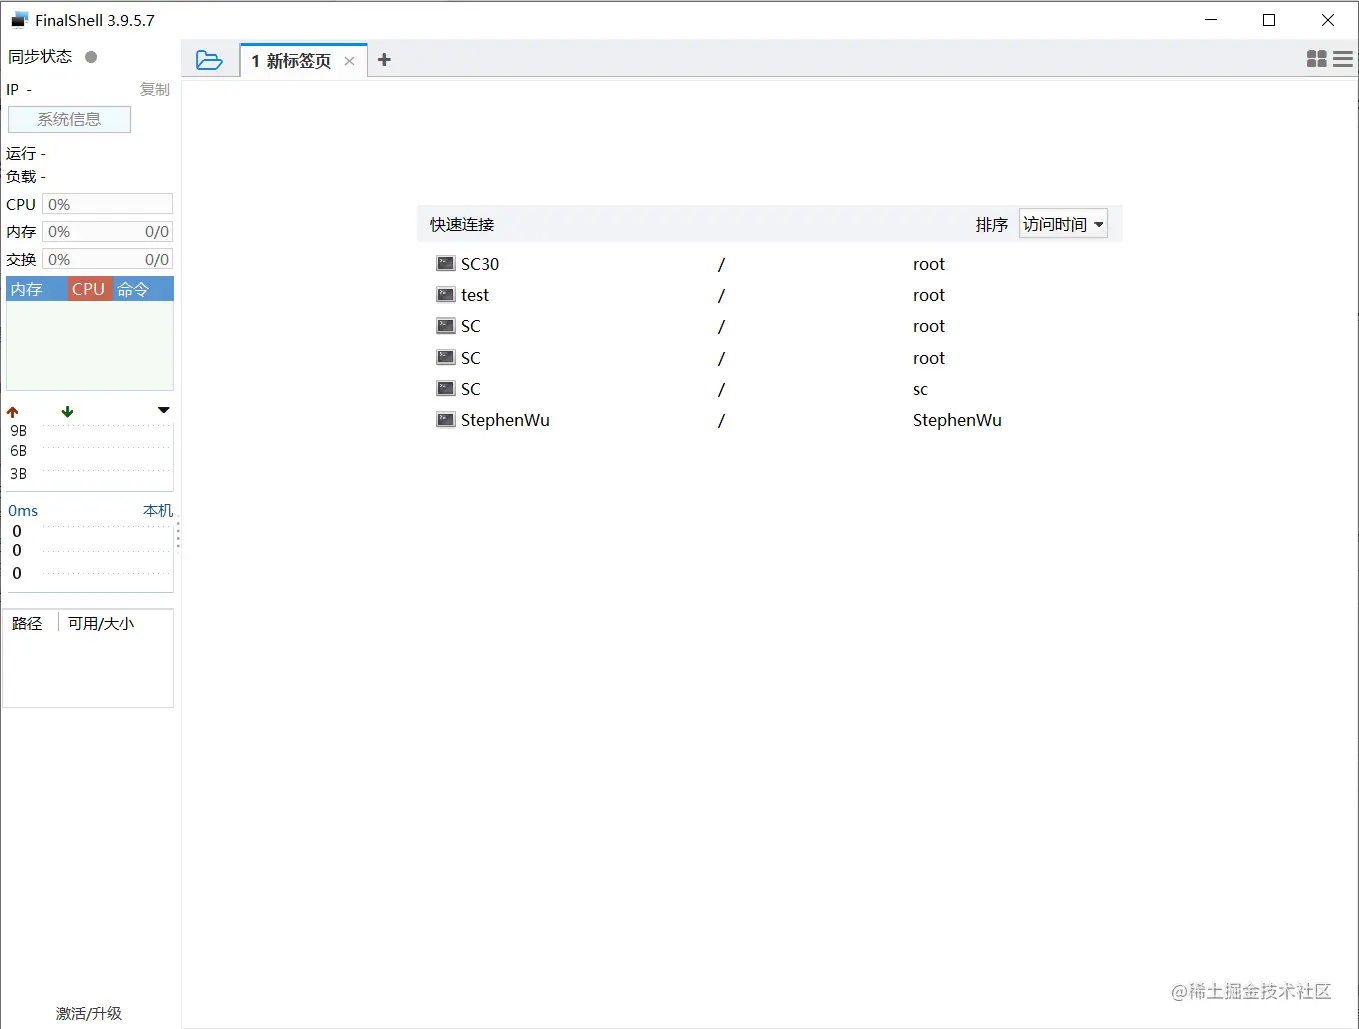Add a new tab with plus icon
The height and width of the screenshot is (1029, 1359).
pyautogui.click(x=384, y=60)
